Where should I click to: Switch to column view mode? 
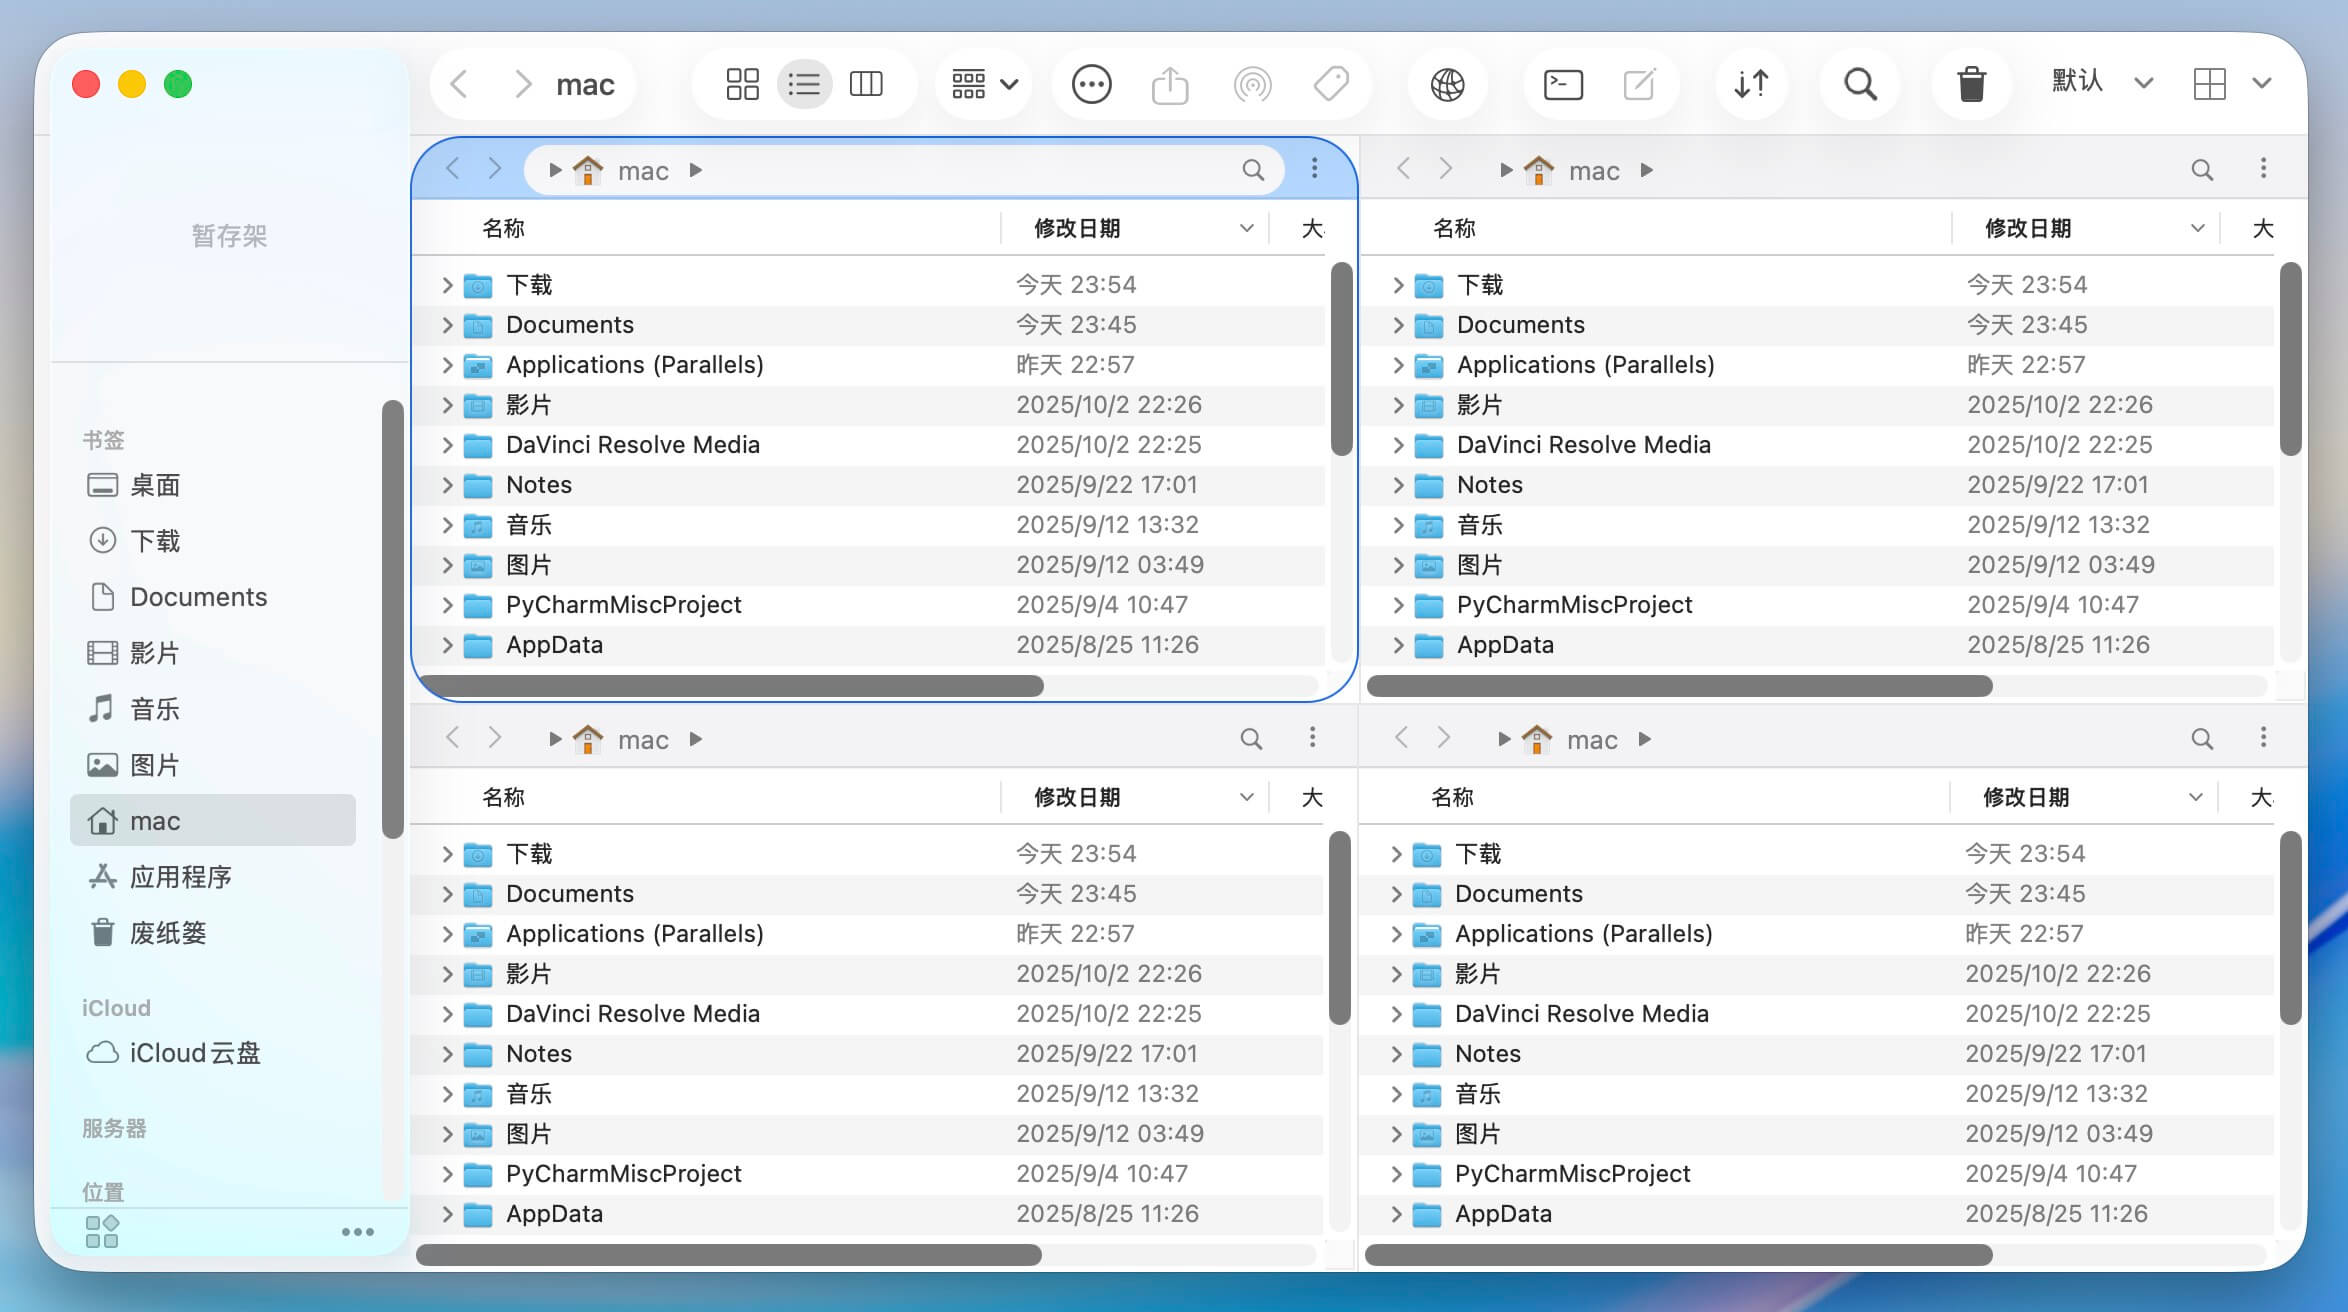click(x=866, y=84)
